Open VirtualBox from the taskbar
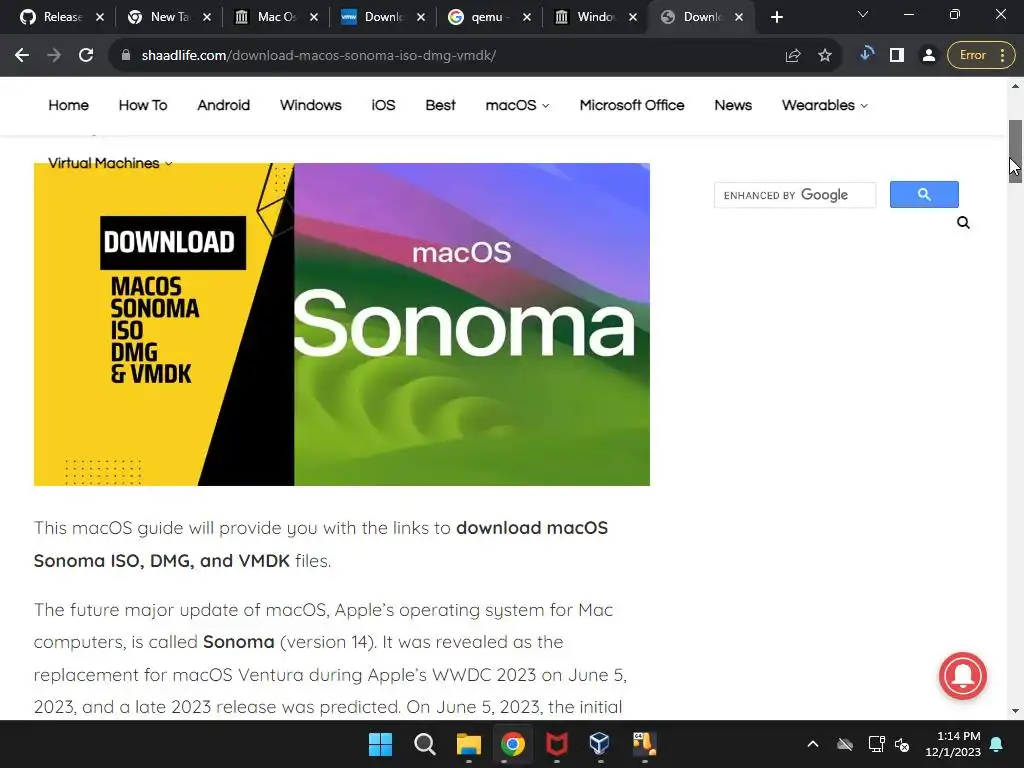 [600, 744]
